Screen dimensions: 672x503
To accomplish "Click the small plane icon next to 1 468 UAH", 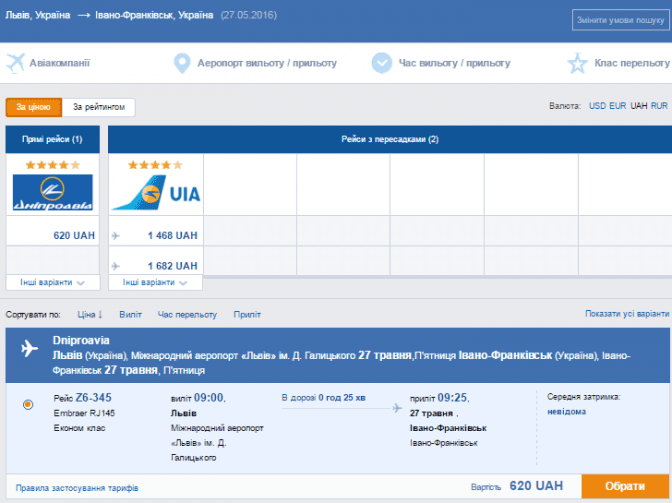I will click(116, 236).
